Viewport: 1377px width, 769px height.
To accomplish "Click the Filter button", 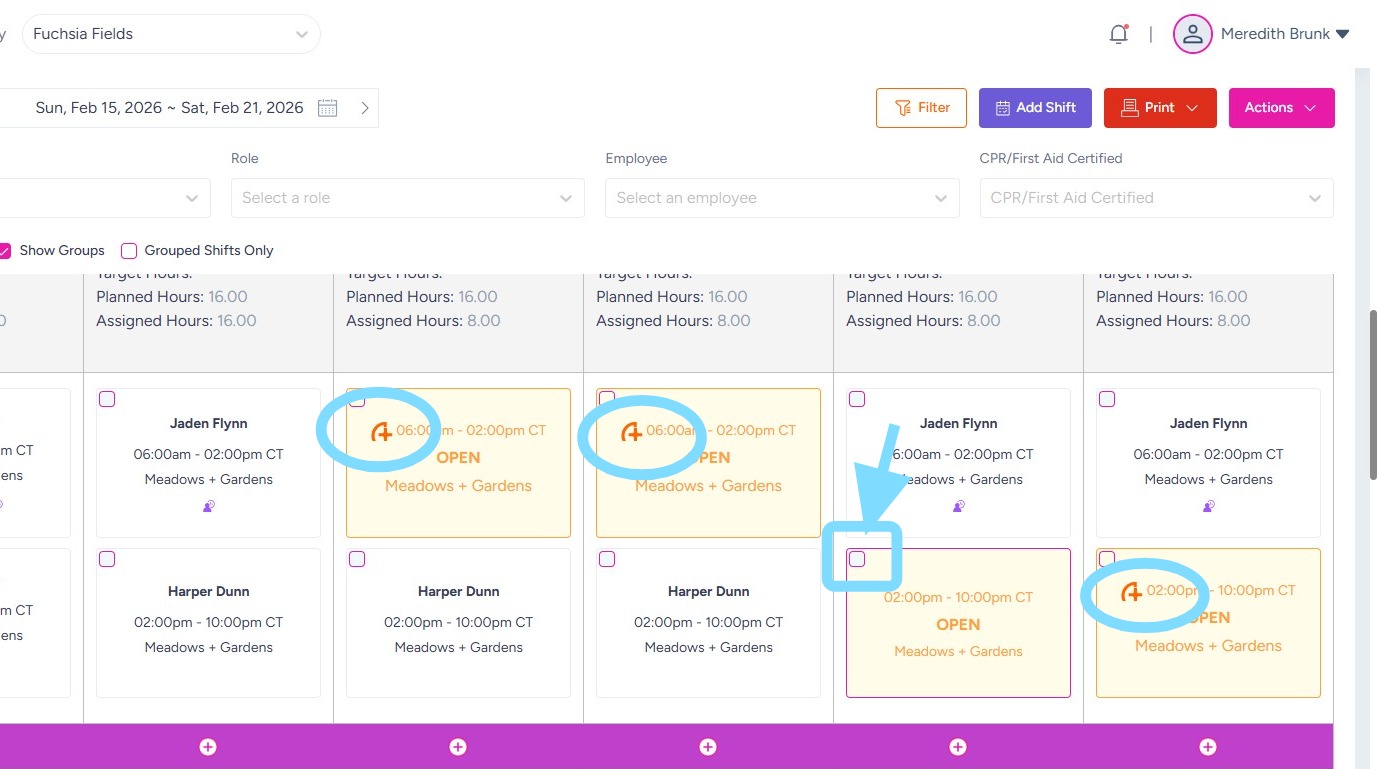I will [x=921, y=108].
